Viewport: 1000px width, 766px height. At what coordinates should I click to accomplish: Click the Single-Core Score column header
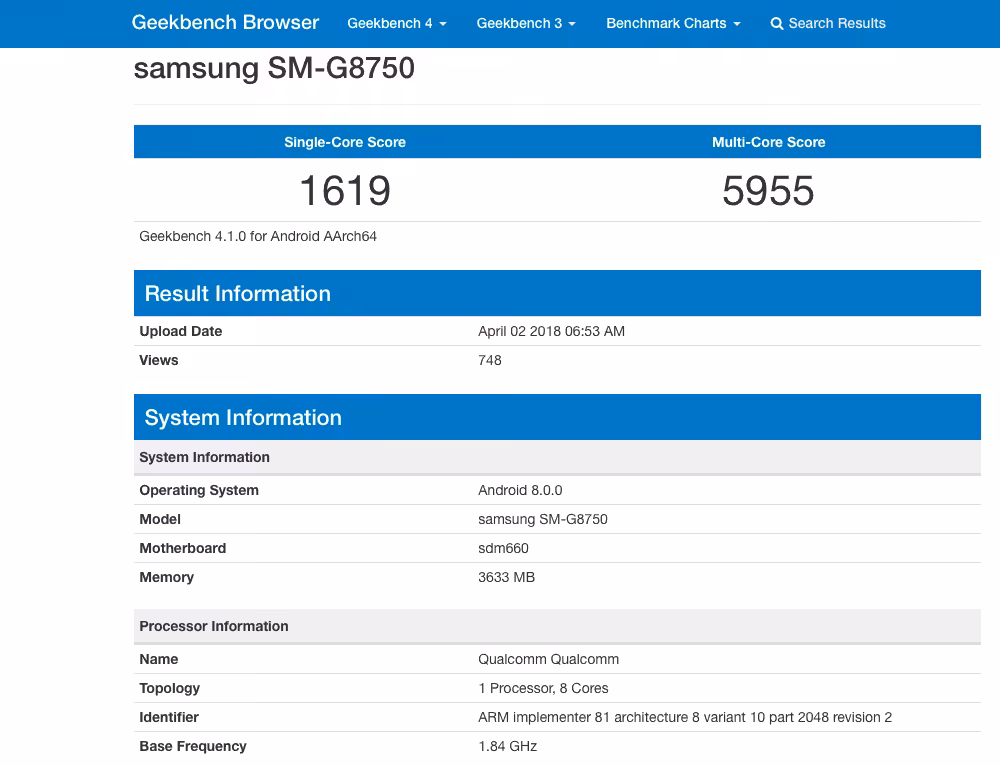[x=344, y=141]
